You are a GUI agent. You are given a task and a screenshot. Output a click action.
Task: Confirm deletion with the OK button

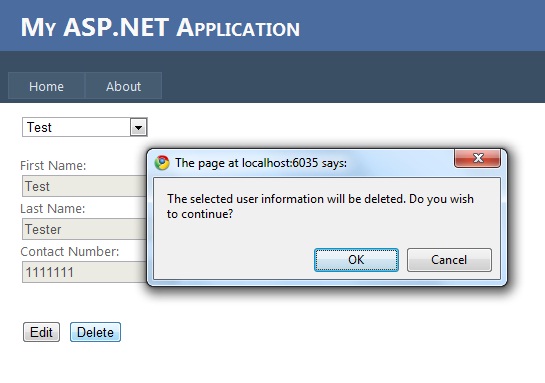pos(356,260)
